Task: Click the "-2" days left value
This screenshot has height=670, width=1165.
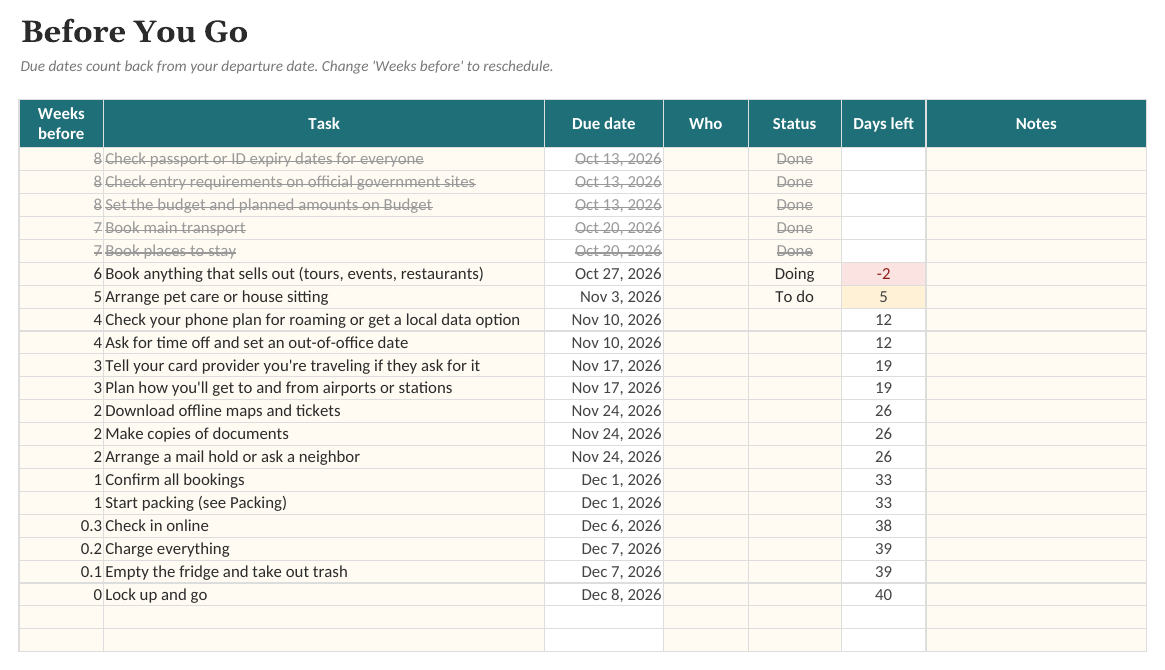Action: (883, 274)
